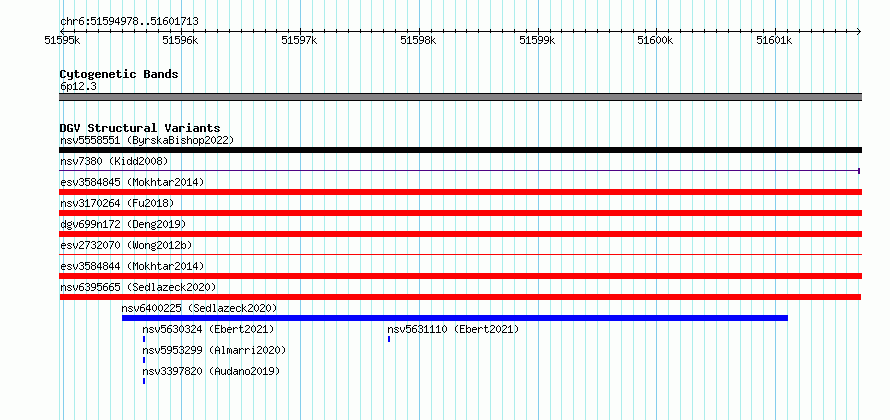Screen dimensions: 890x420
Task: Open nsv5631110 (Ebert2021) label
Action: click(453, 329)
